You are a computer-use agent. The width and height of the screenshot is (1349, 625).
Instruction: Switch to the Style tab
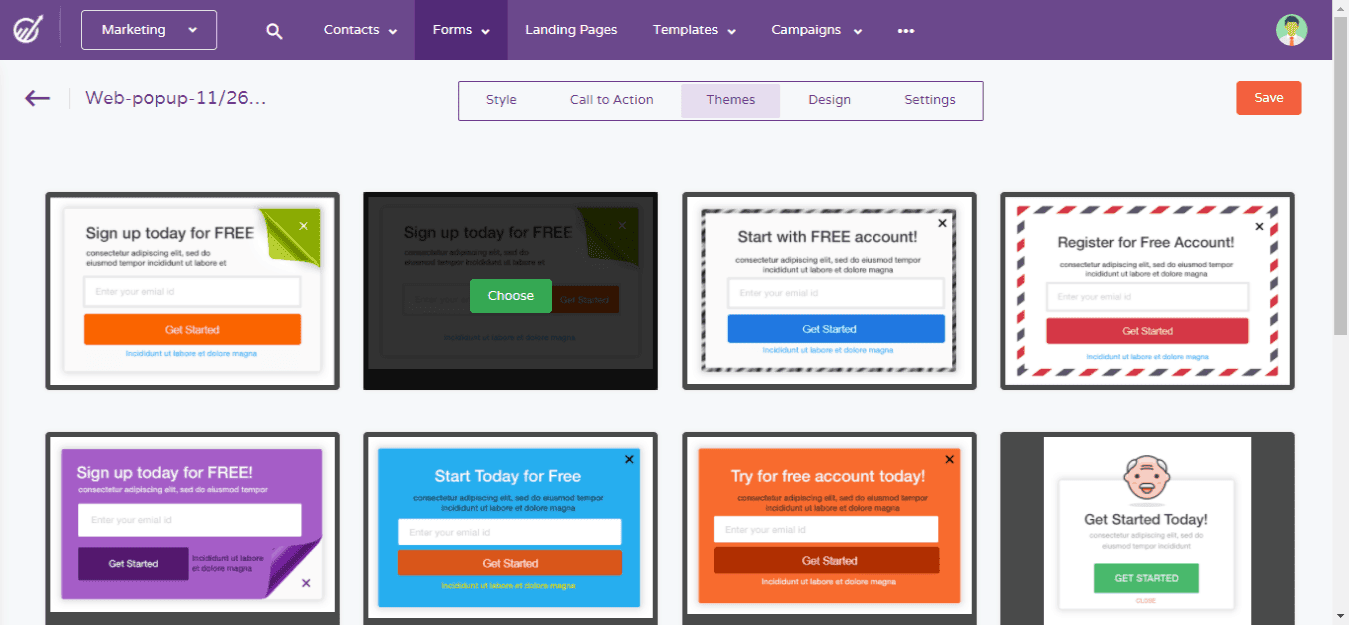point(501,100)
